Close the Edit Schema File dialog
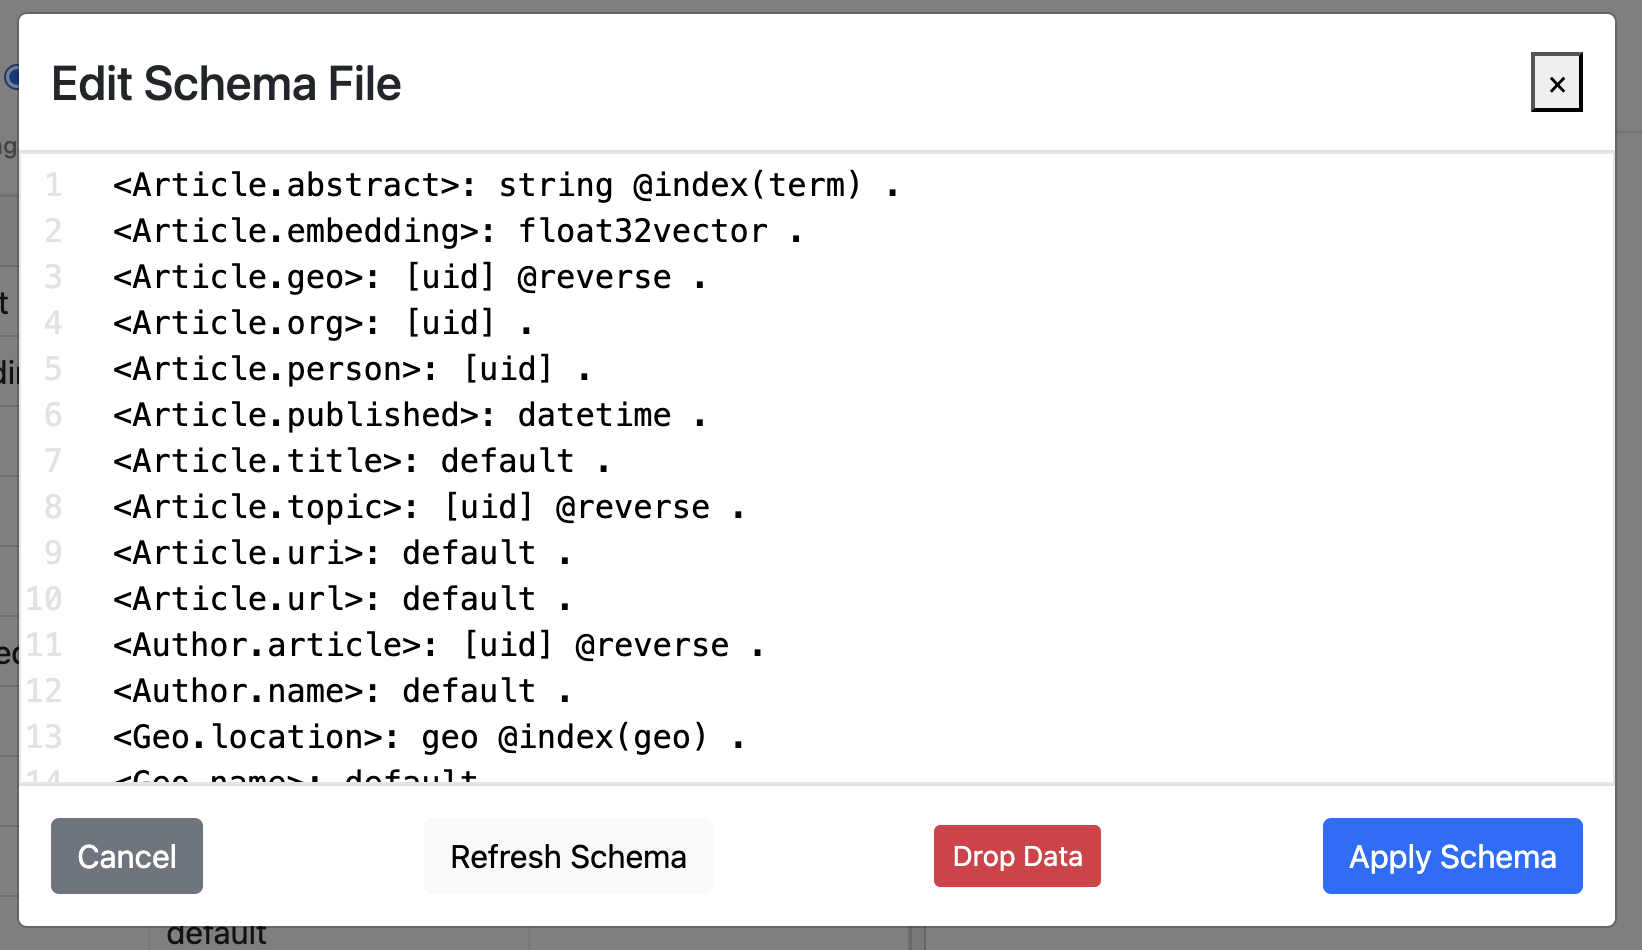 point(1556,83)
